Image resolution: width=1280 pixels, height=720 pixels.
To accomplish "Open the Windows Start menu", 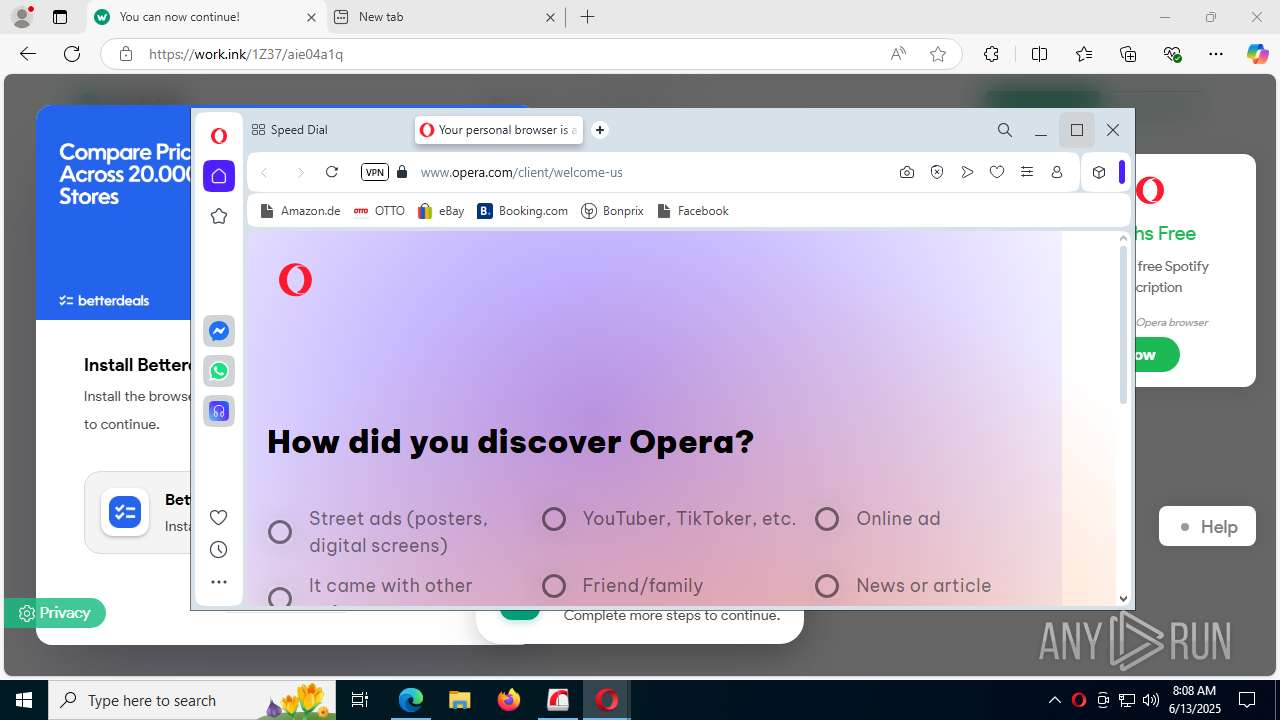I will [x=24, y=700].
